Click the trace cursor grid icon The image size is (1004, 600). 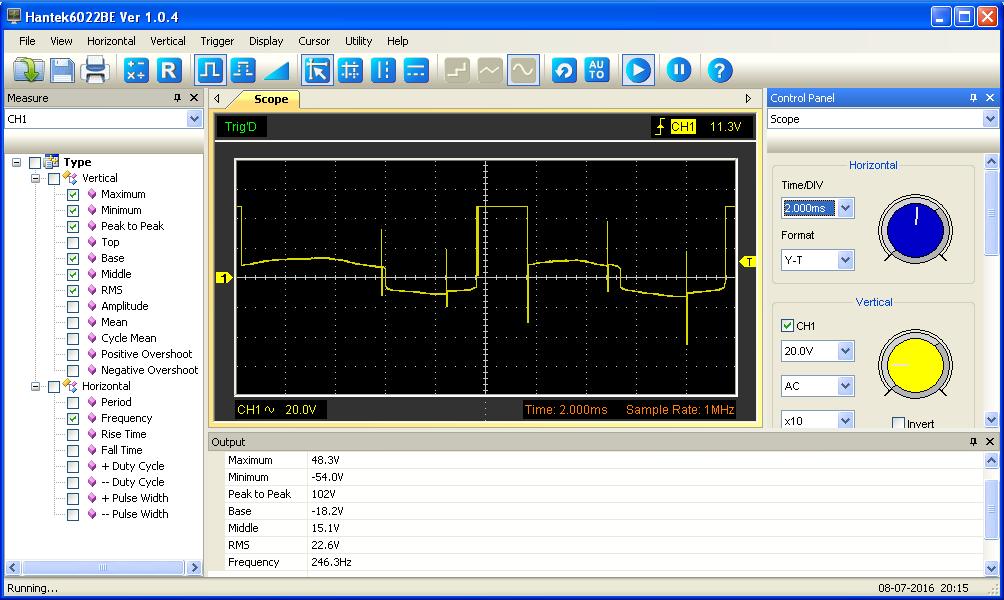[x=350, y=70]
